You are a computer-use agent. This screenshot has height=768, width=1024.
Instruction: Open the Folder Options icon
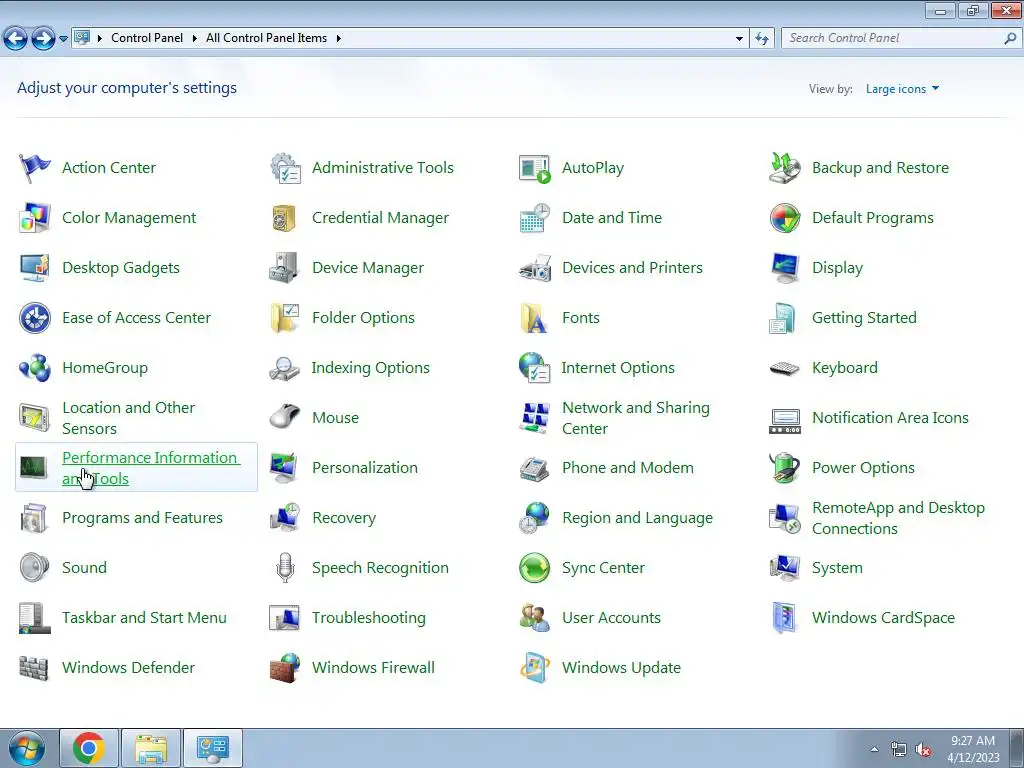(285, 318)
